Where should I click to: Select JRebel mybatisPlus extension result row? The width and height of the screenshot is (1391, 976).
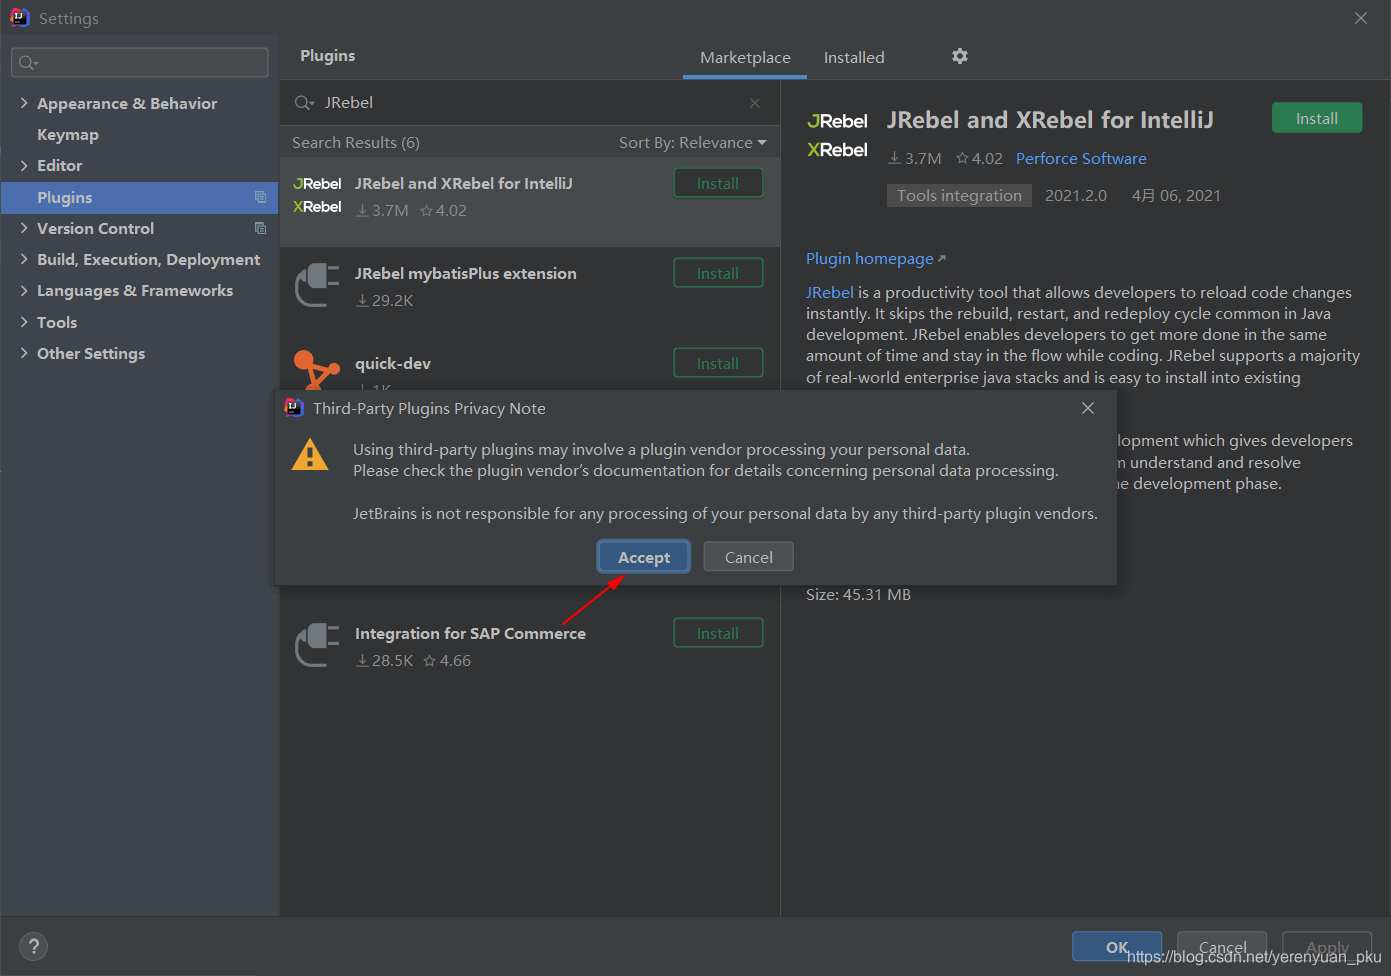coord(530,292)
